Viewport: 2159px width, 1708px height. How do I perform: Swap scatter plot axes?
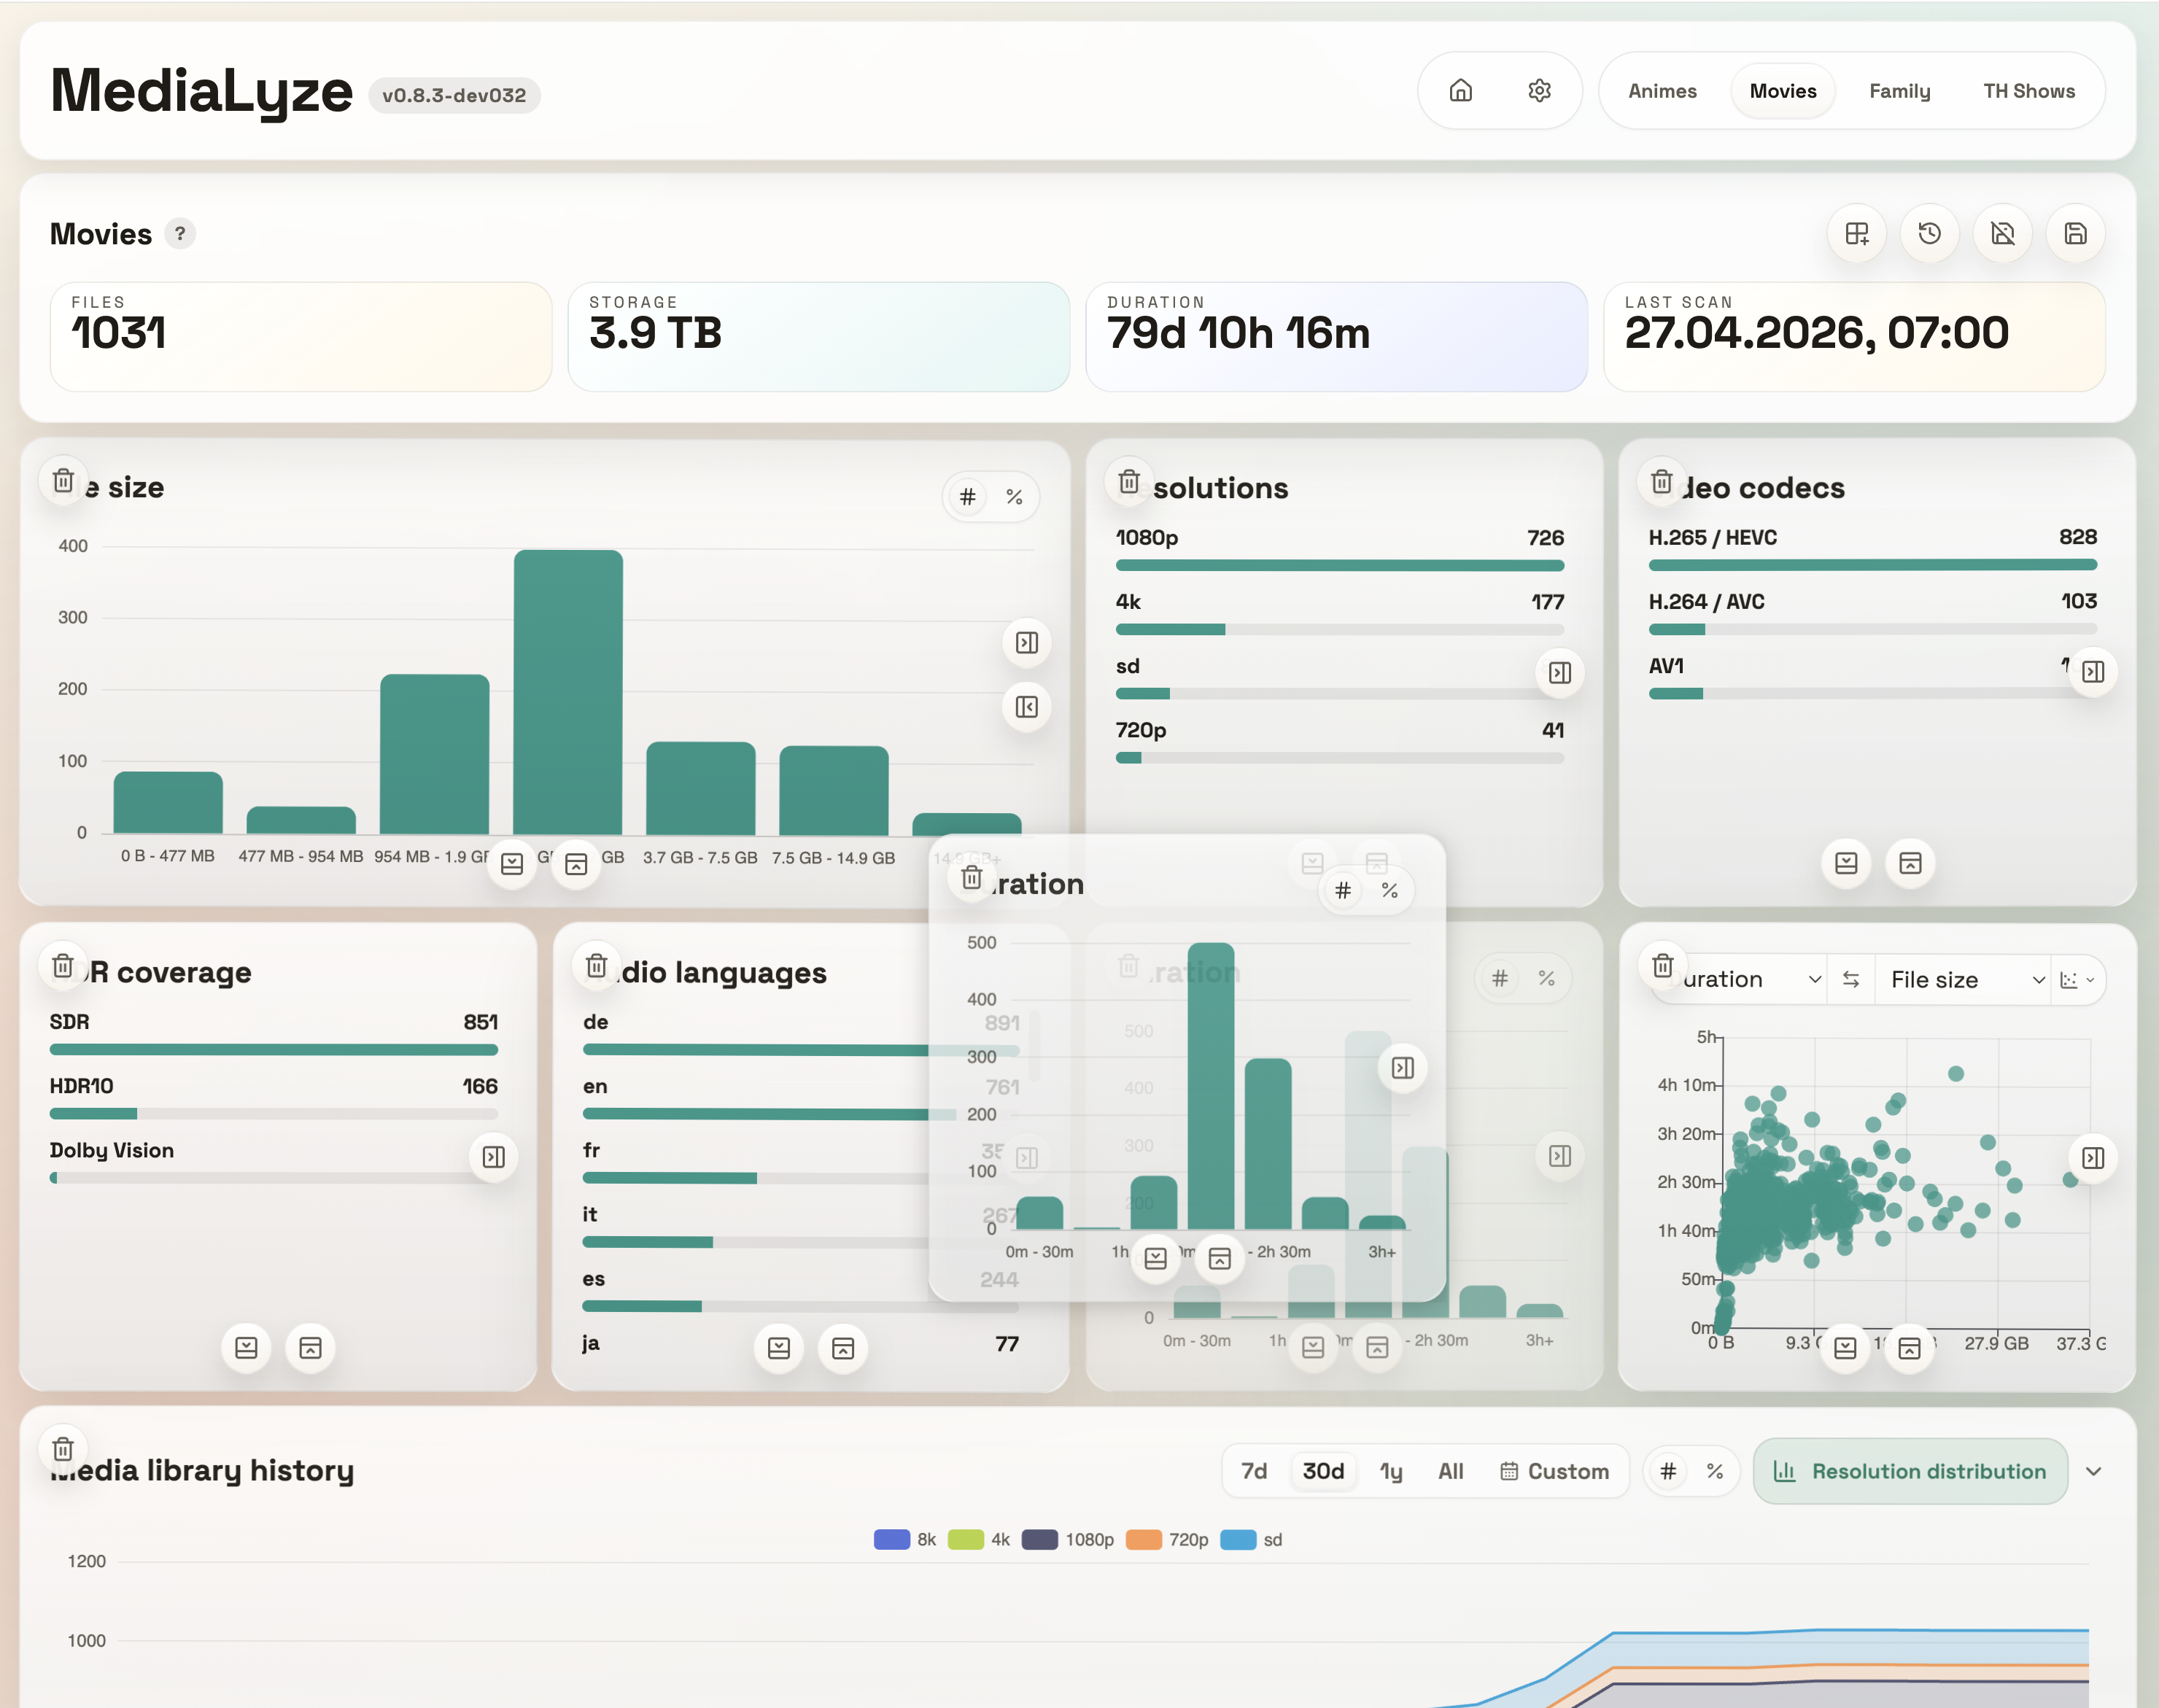(x=1851, y=980)
